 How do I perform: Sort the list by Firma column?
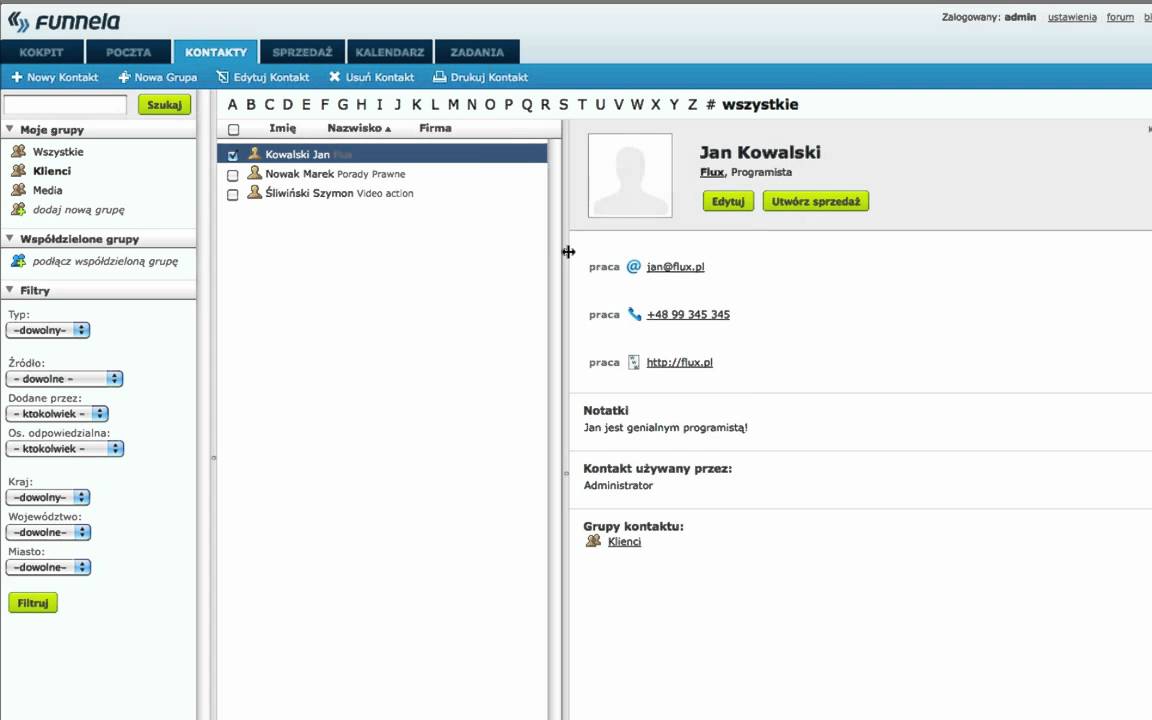pos(435,128)
